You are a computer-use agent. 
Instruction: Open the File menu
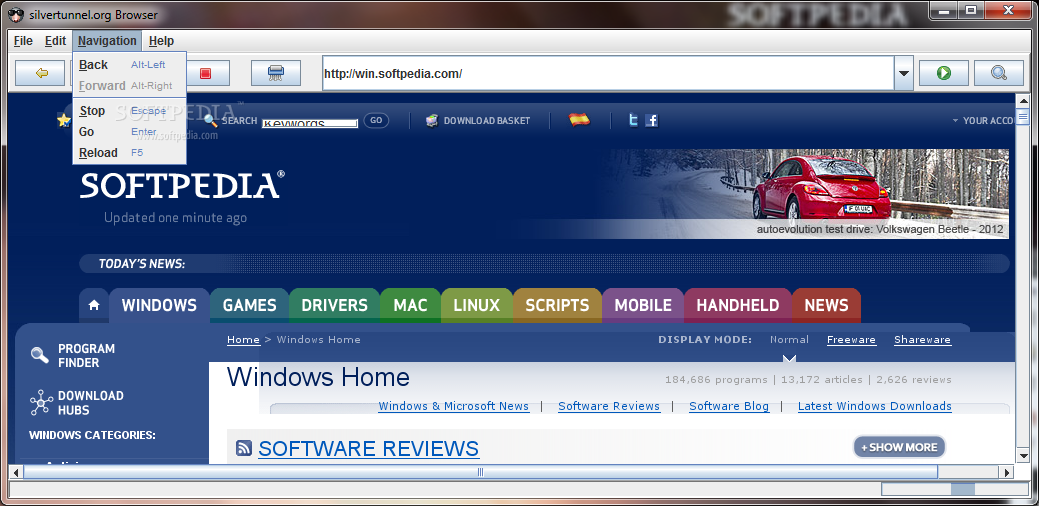coord(23,41)
